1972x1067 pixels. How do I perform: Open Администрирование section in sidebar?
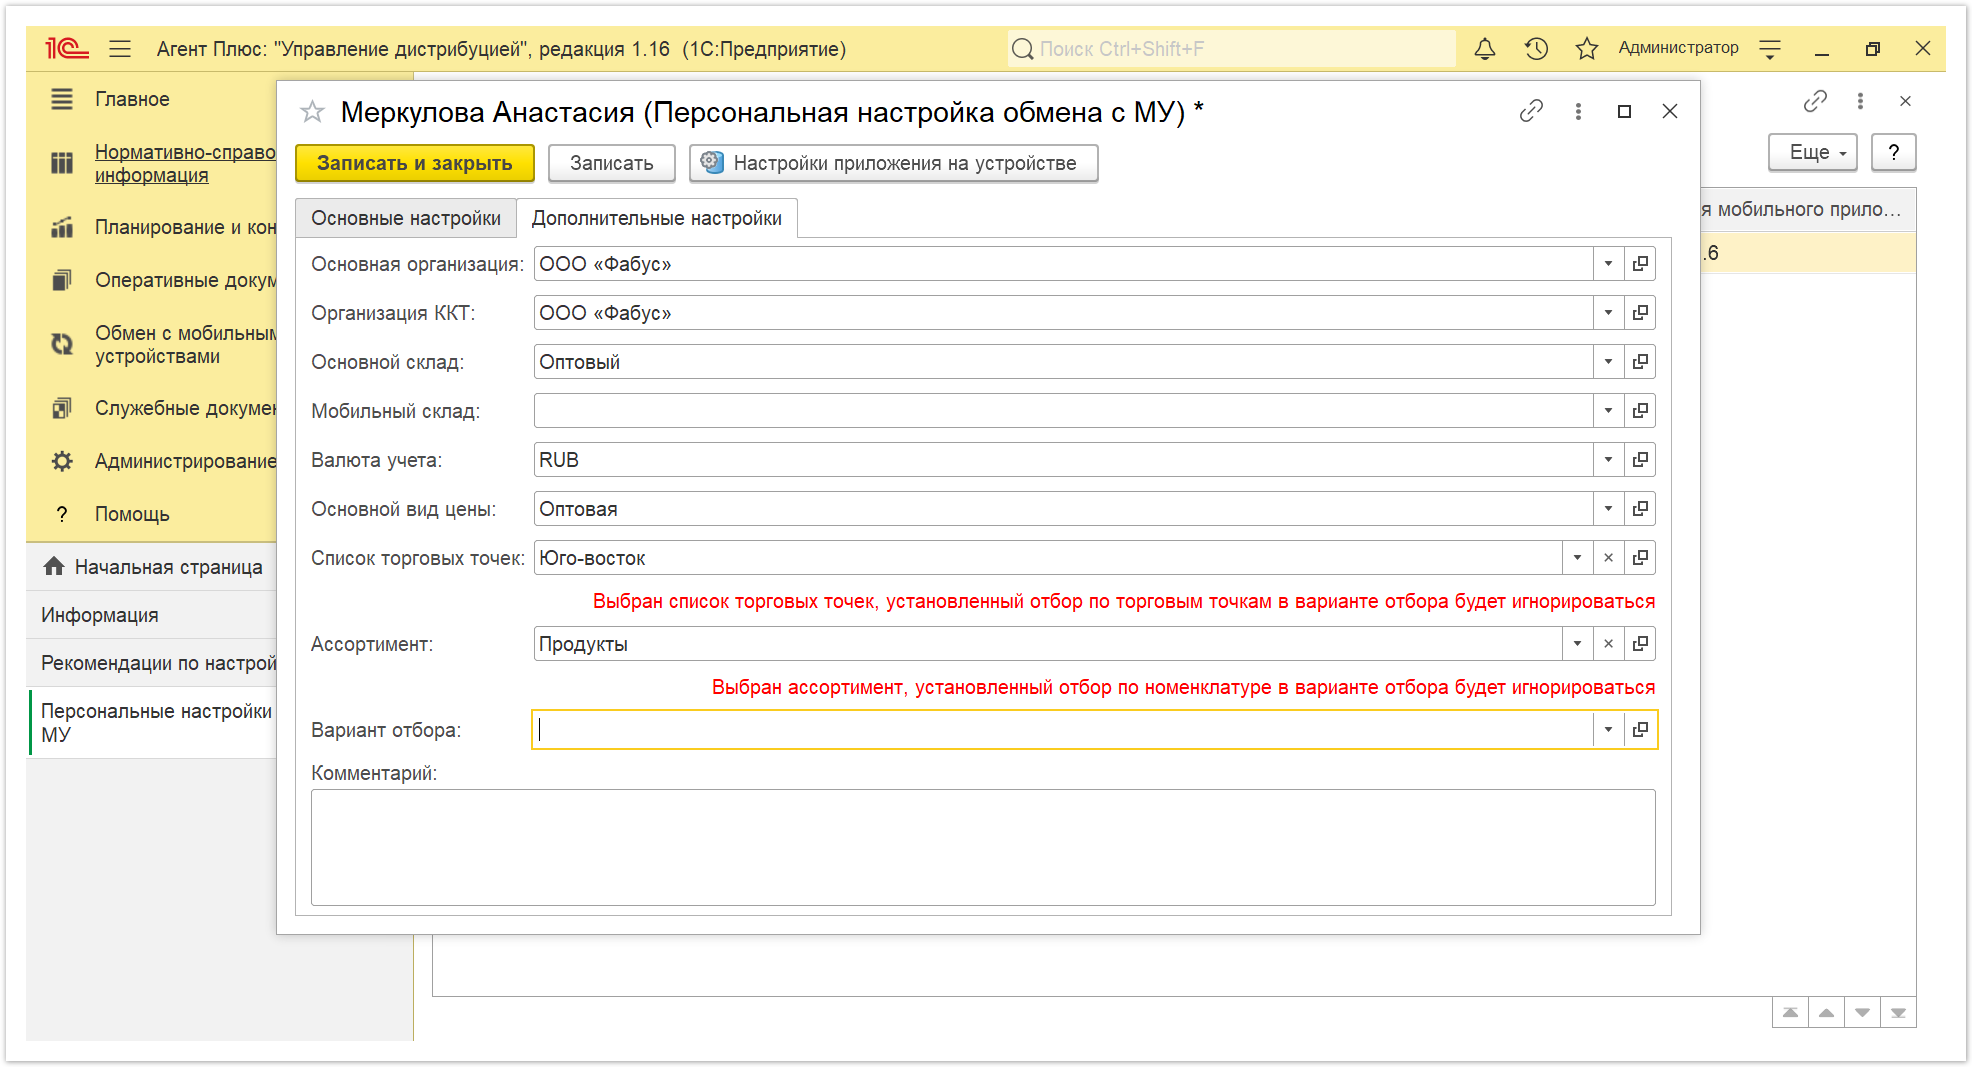point(185,461)
